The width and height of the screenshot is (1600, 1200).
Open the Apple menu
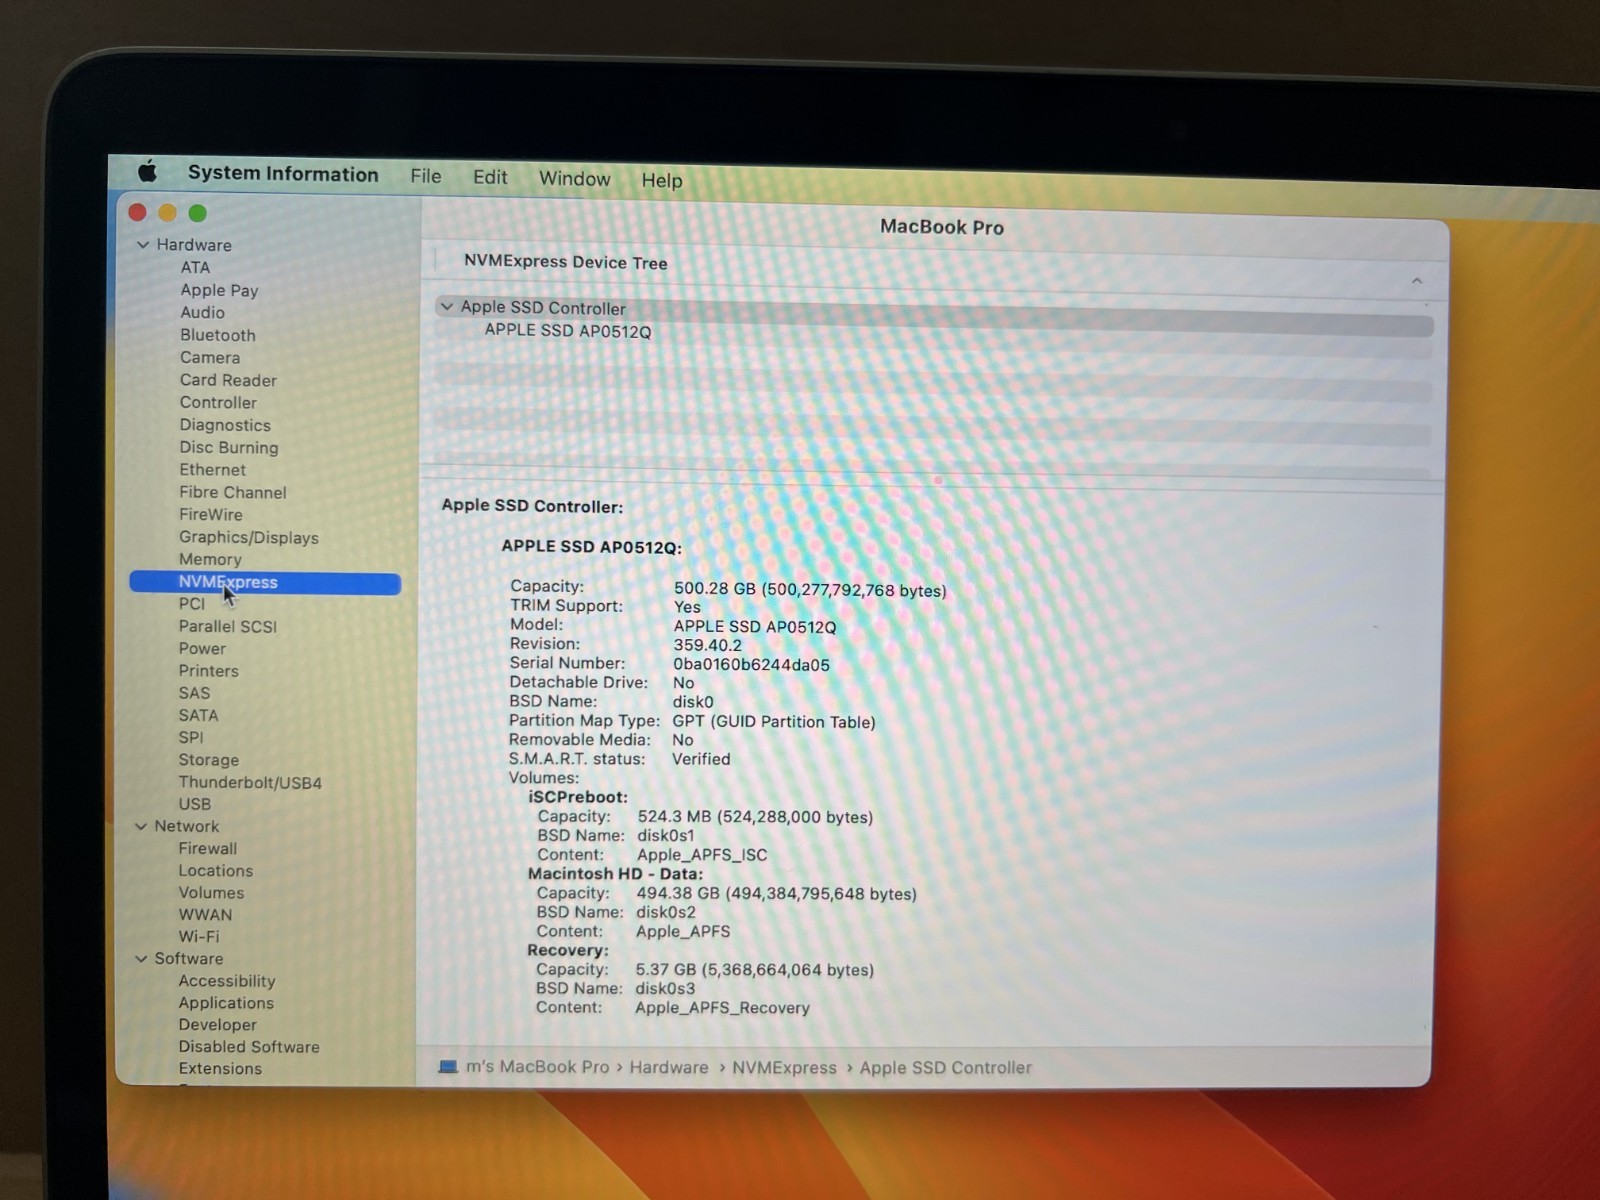click(x=148, y=171)
